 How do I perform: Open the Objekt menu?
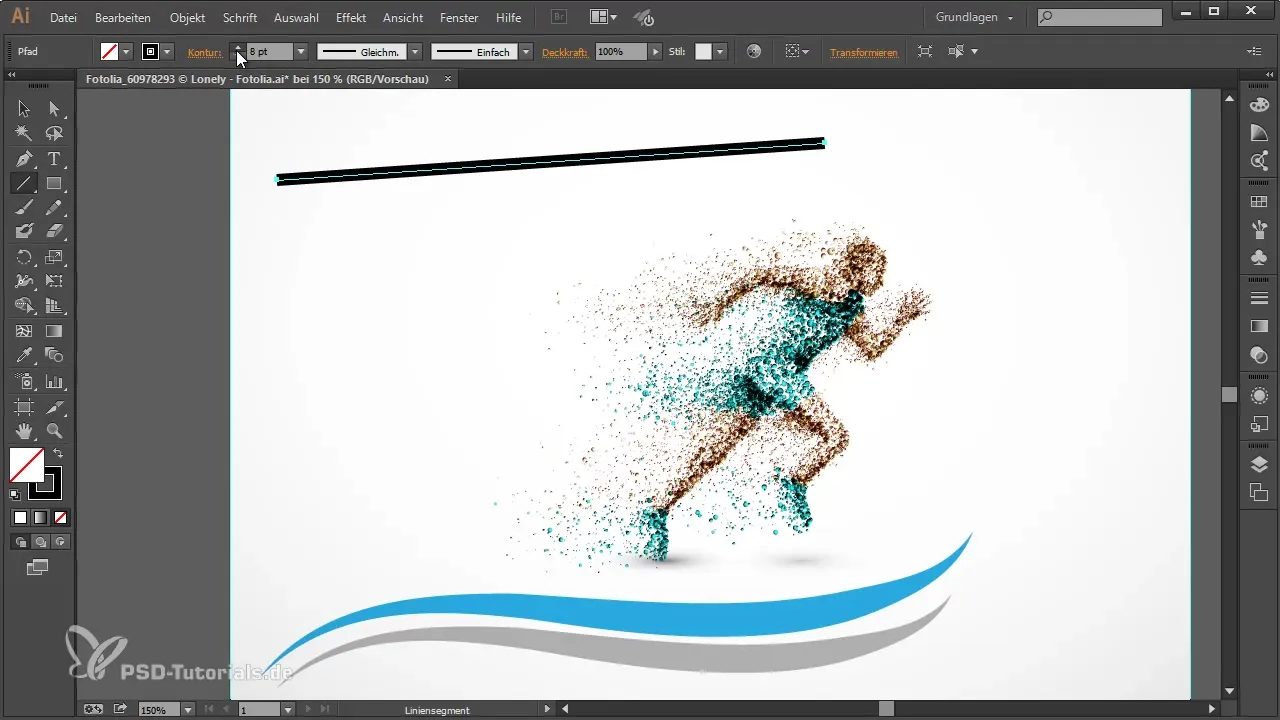point(188,18)
